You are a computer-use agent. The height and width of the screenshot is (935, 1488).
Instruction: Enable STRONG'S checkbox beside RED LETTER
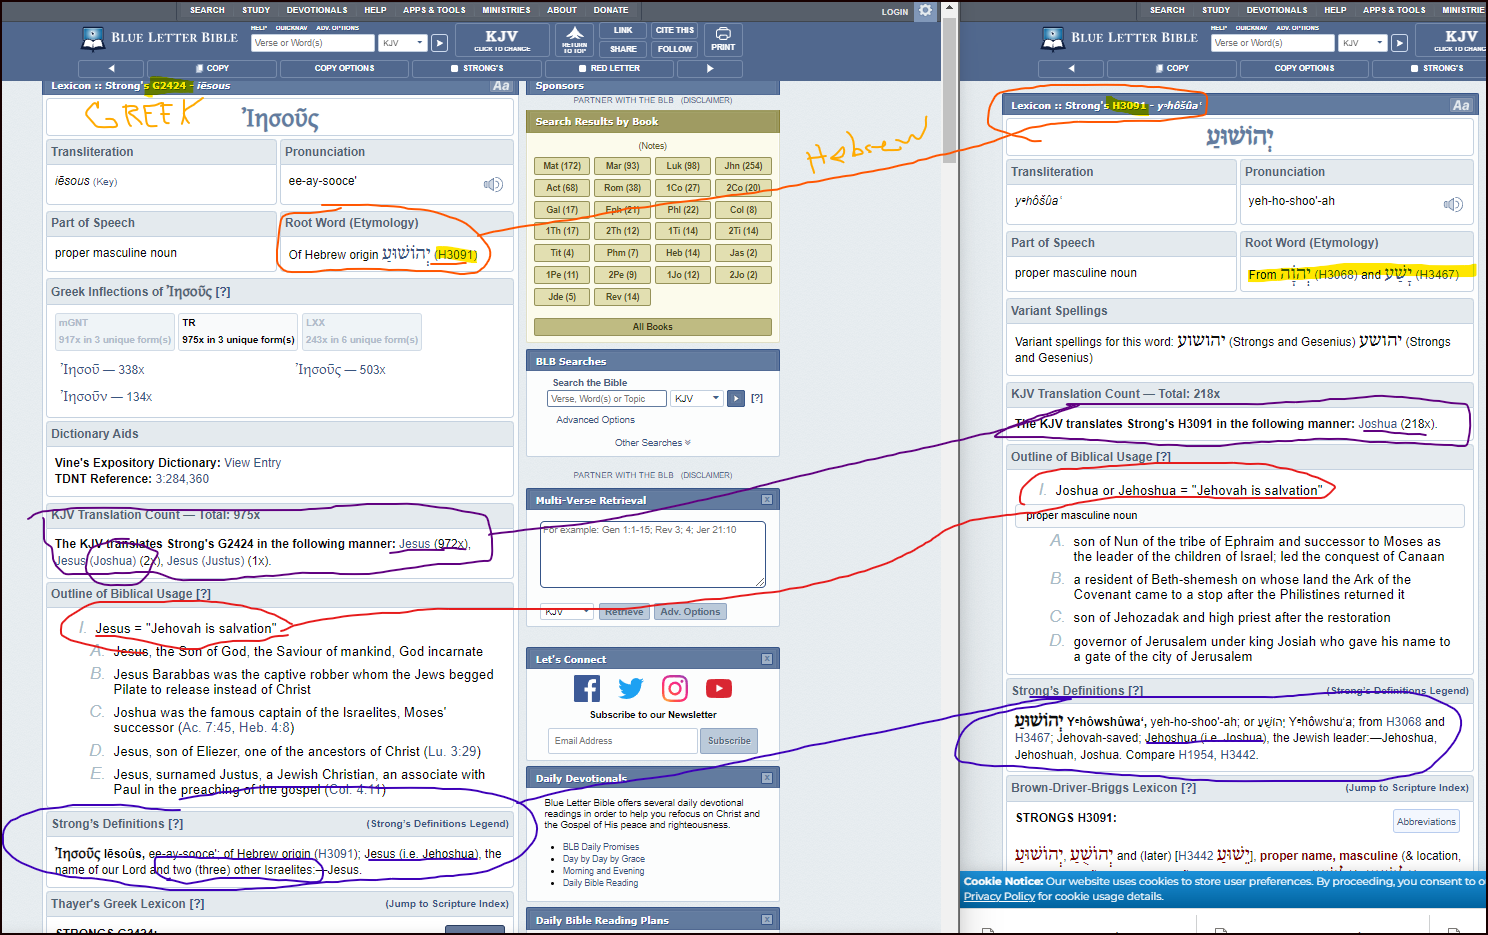tap(455, 68)
